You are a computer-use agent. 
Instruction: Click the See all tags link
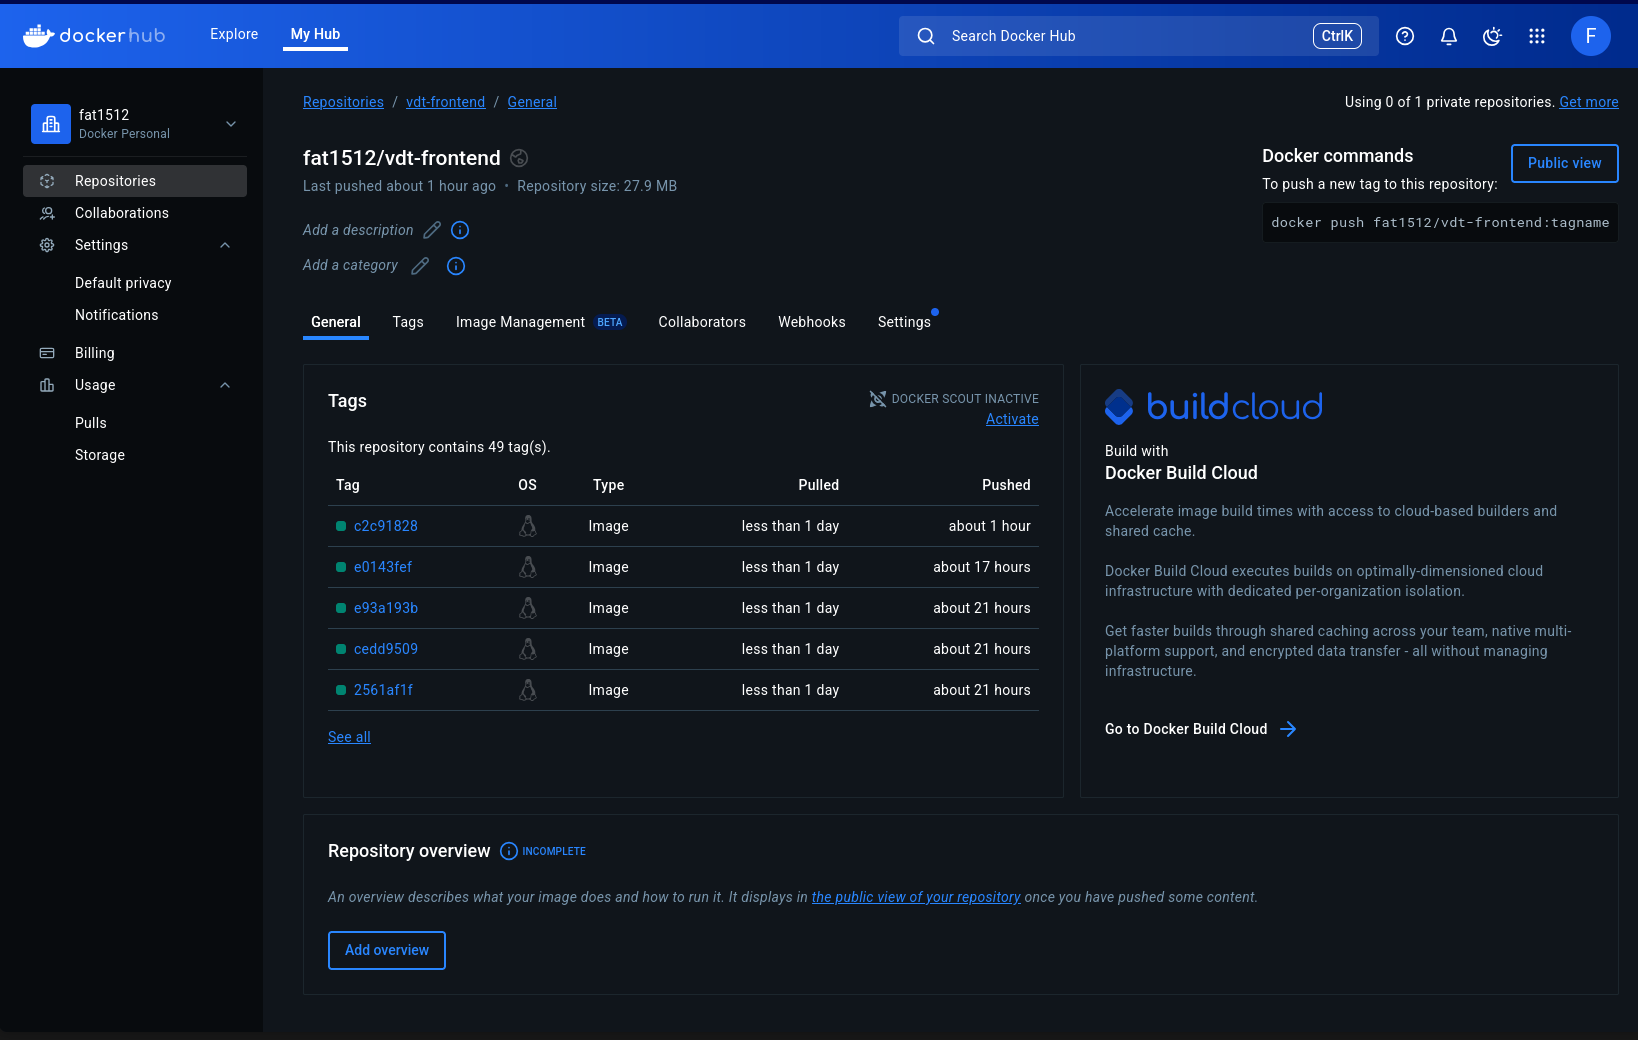tap(349, 737)
